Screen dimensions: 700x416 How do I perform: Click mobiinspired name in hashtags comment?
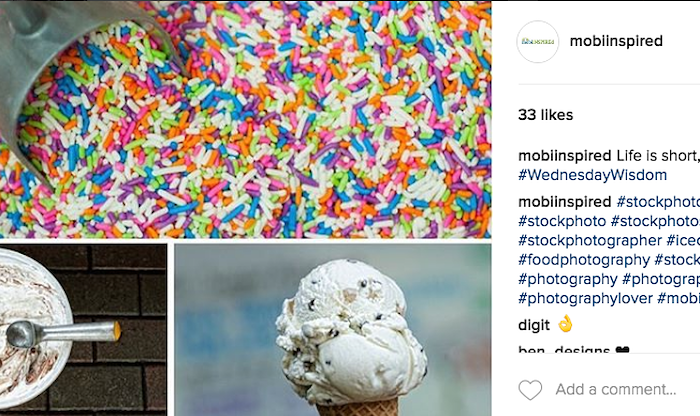565,202
